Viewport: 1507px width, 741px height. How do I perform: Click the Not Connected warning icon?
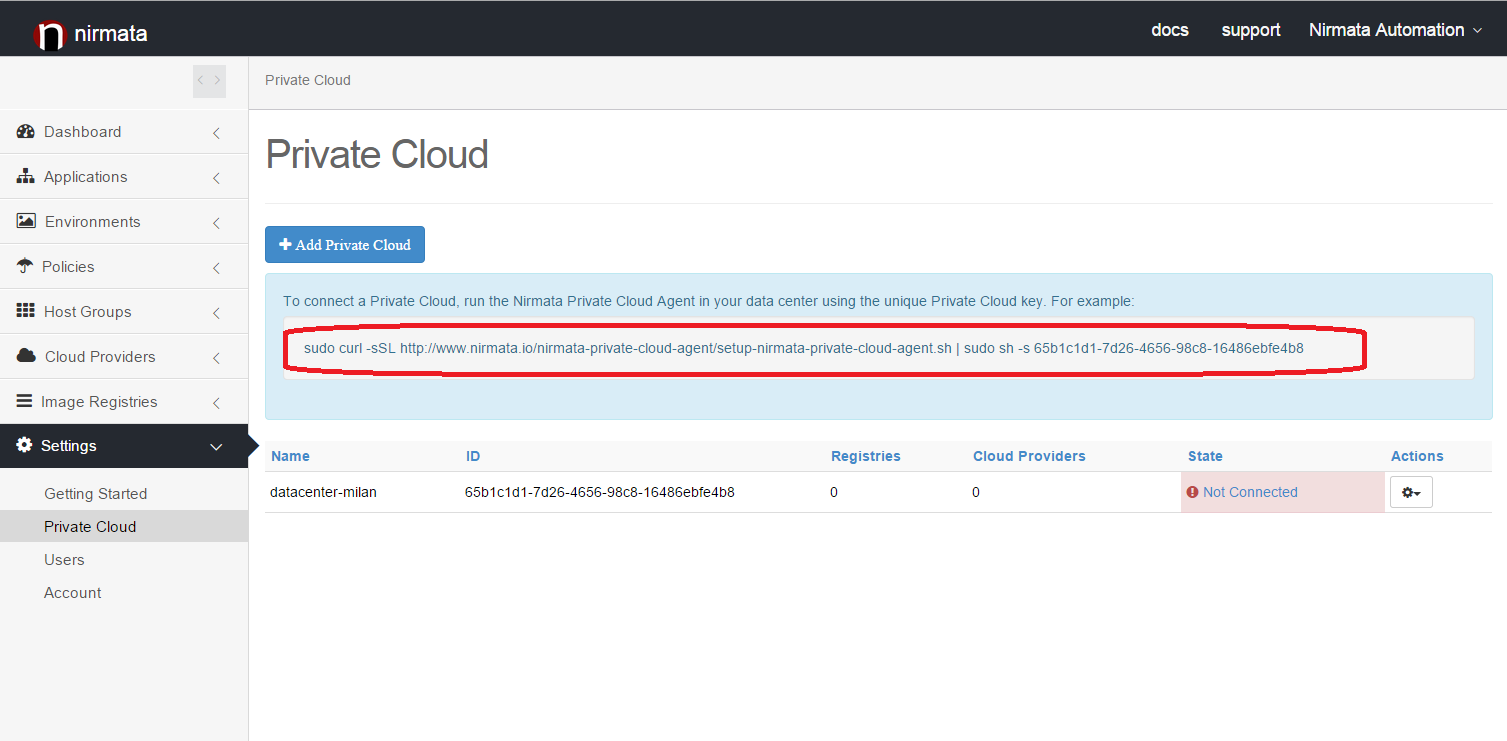(1192, 492)
